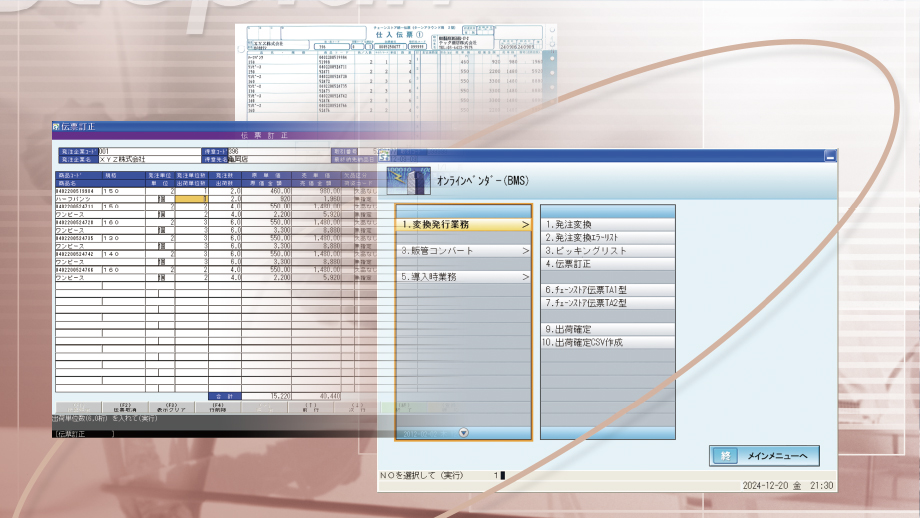Minimize the Online Vendor (BMS) window
This screenshot has height=518, width=920.
coord(829,156)
